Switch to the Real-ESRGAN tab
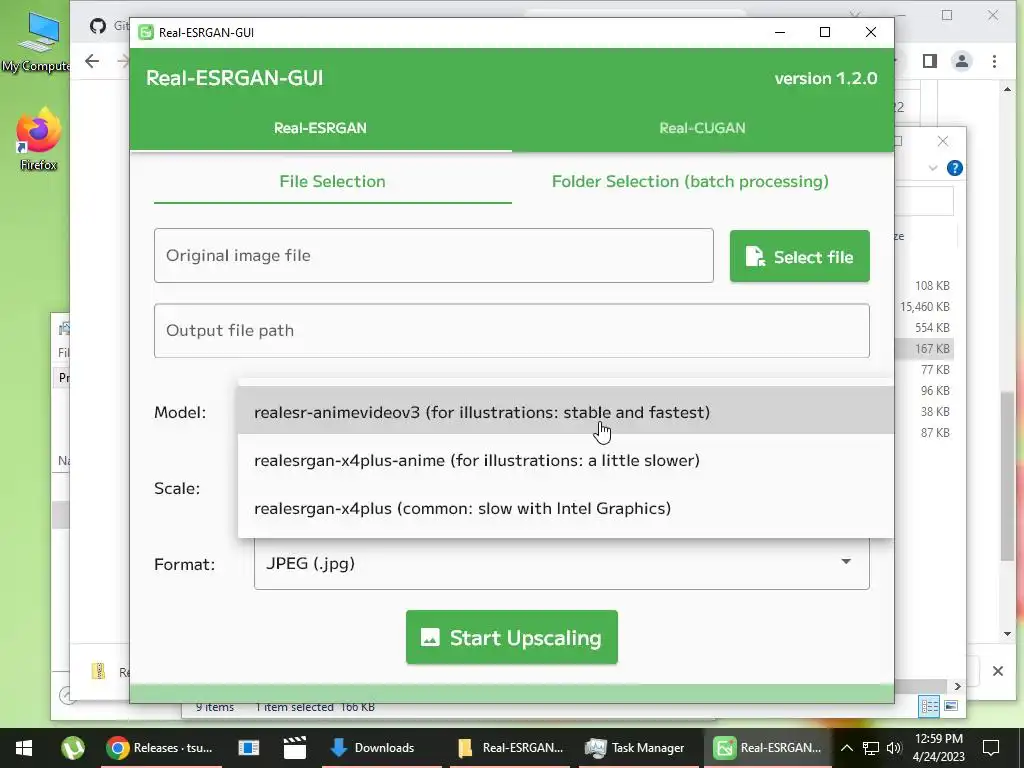 (320, 128)
